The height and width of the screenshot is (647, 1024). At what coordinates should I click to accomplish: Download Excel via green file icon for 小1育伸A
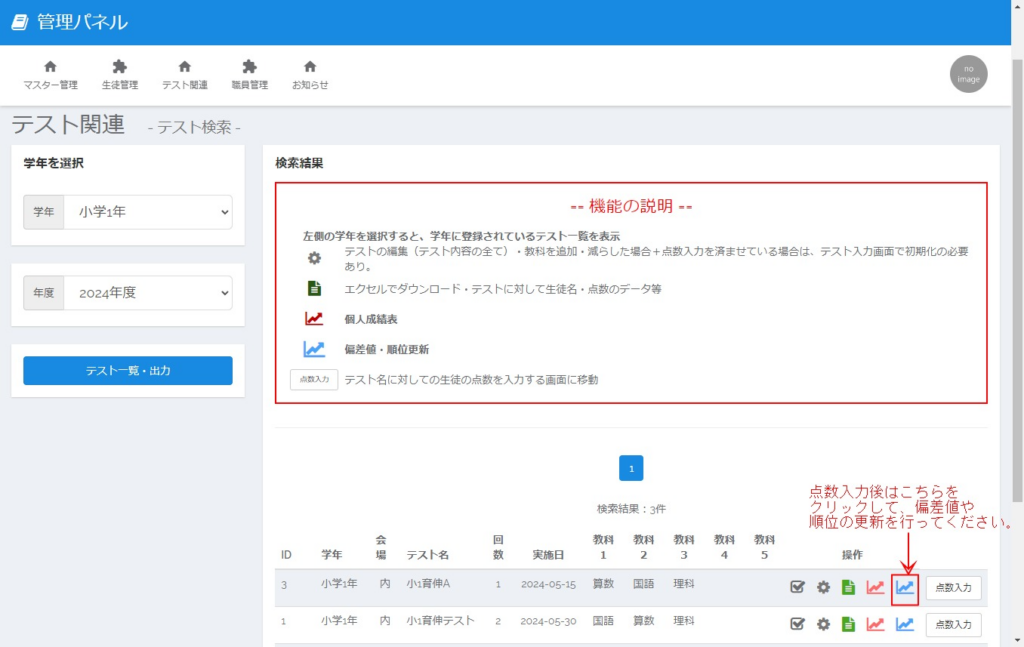click(848, 587)
